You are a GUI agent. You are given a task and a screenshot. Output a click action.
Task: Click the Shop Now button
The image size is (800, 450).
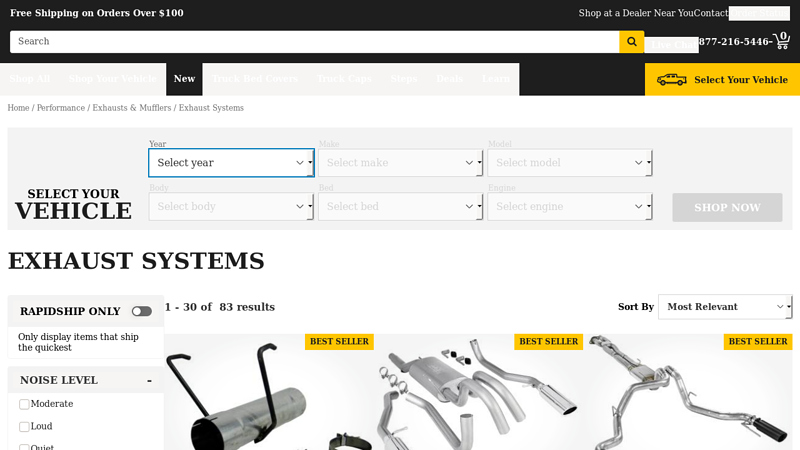[727, 208]
